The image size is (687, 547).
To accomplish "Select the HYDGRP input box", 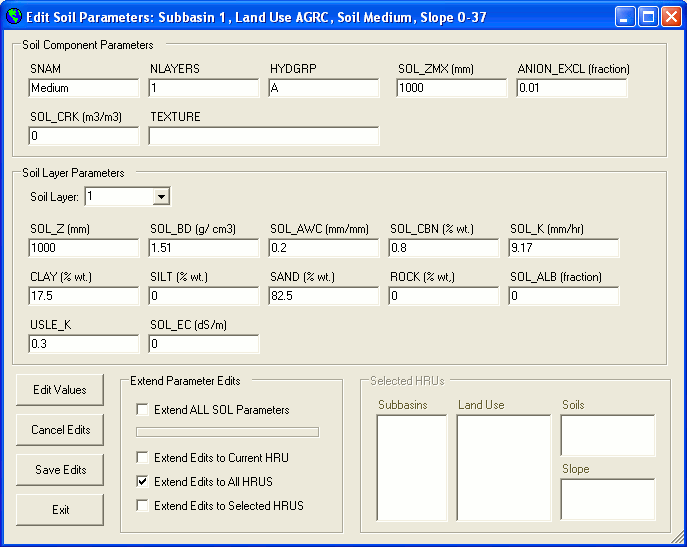I will [324, 88].
